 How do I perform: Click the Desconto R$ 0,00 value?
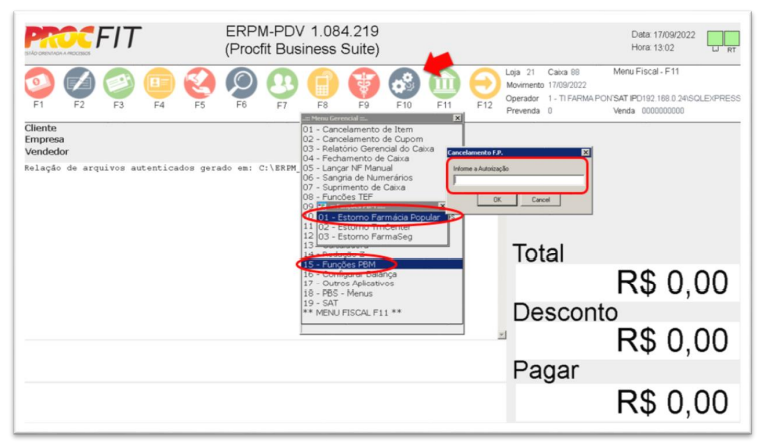pos(672,340)
